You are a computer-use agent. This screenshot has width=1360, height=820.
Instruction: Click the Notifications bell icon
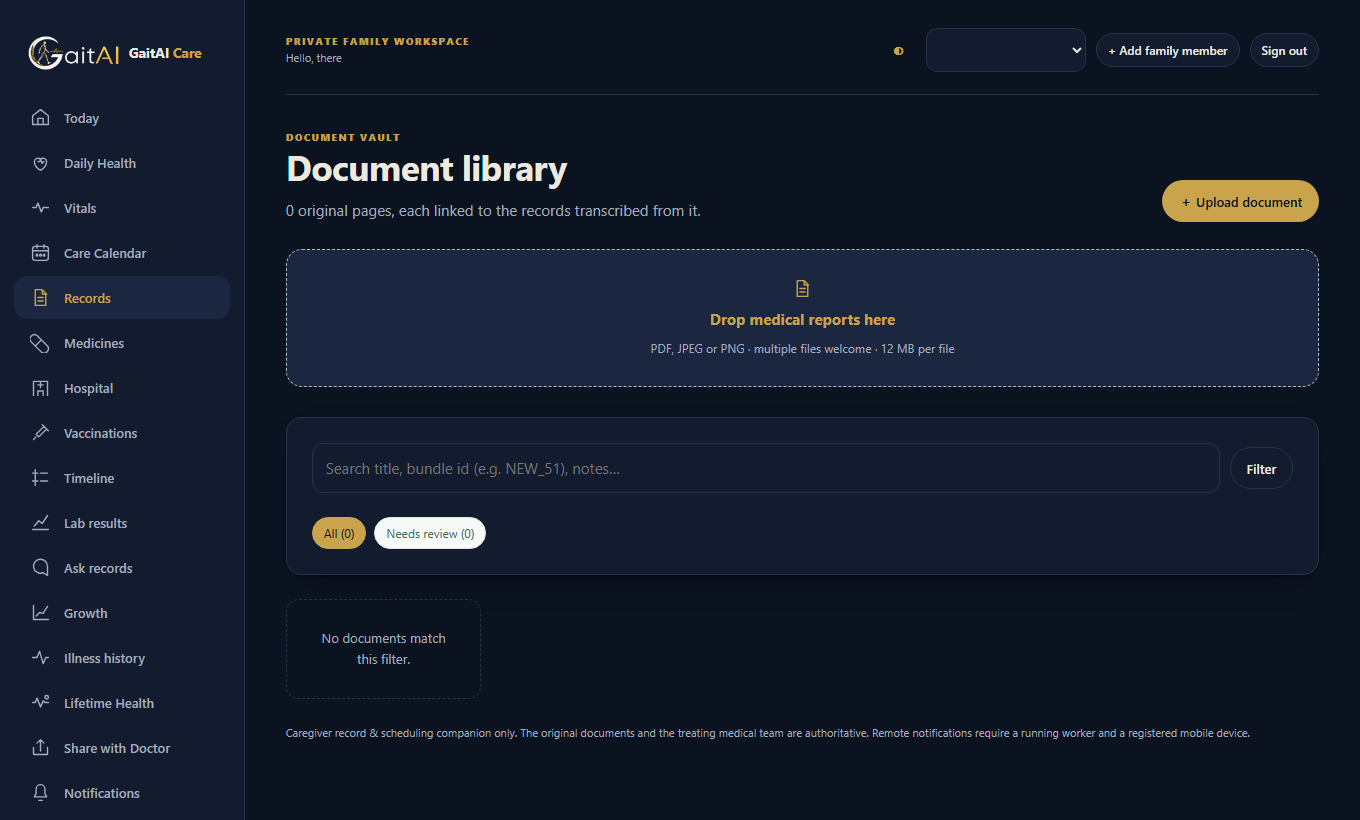click(x=40, y=793)
